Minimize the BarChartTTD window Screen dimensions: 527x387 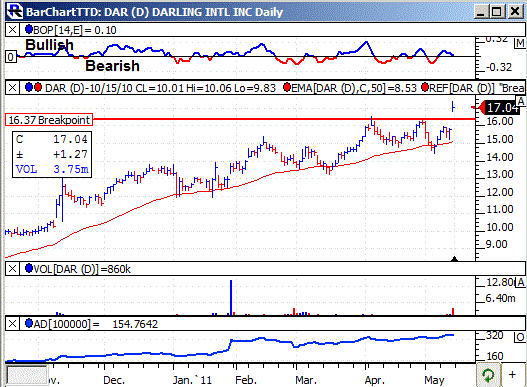pyautogui.click(x=481, y=12)
